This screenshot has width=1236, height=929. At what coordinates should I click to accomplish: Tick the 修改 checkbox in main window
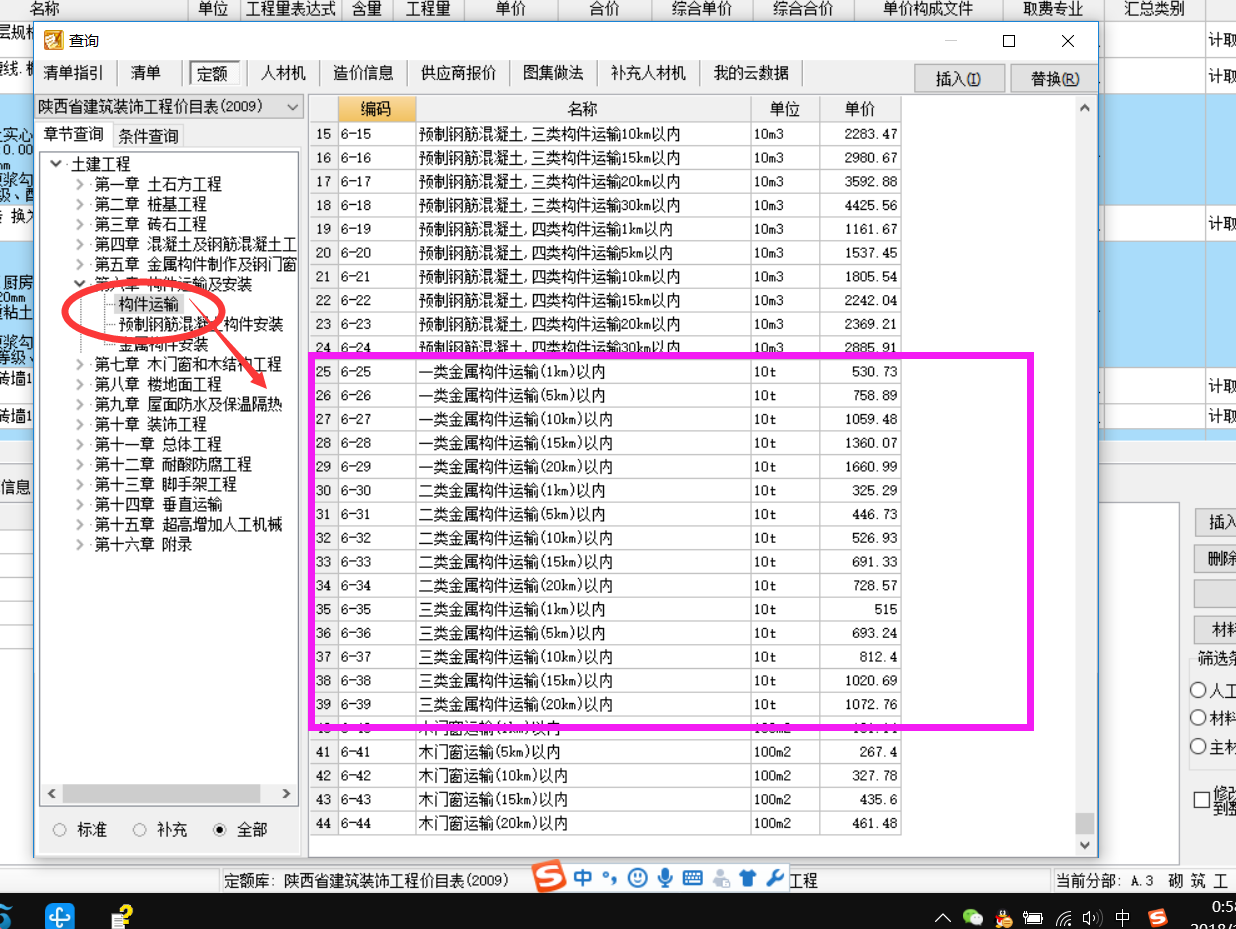click(x=1201, y=799)
